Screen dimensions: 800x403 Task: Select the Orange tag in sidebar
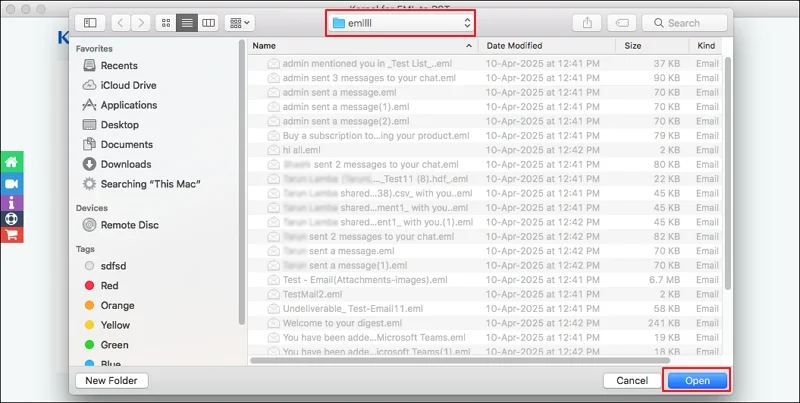[x=117, y=305]
